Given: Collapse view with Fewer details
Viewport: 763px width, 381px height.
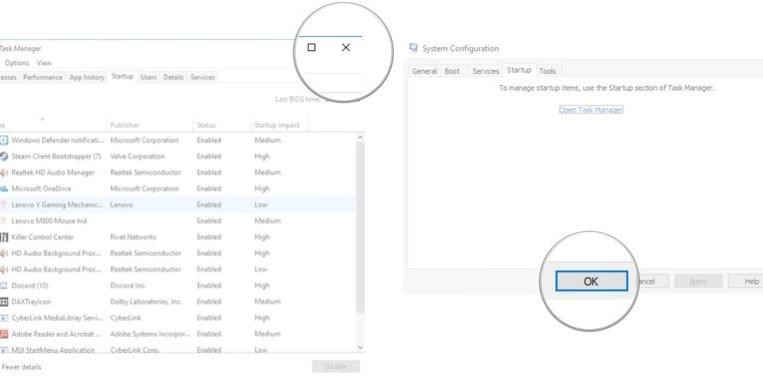Looking at the screenshot, I should click(x=21, y=367).
